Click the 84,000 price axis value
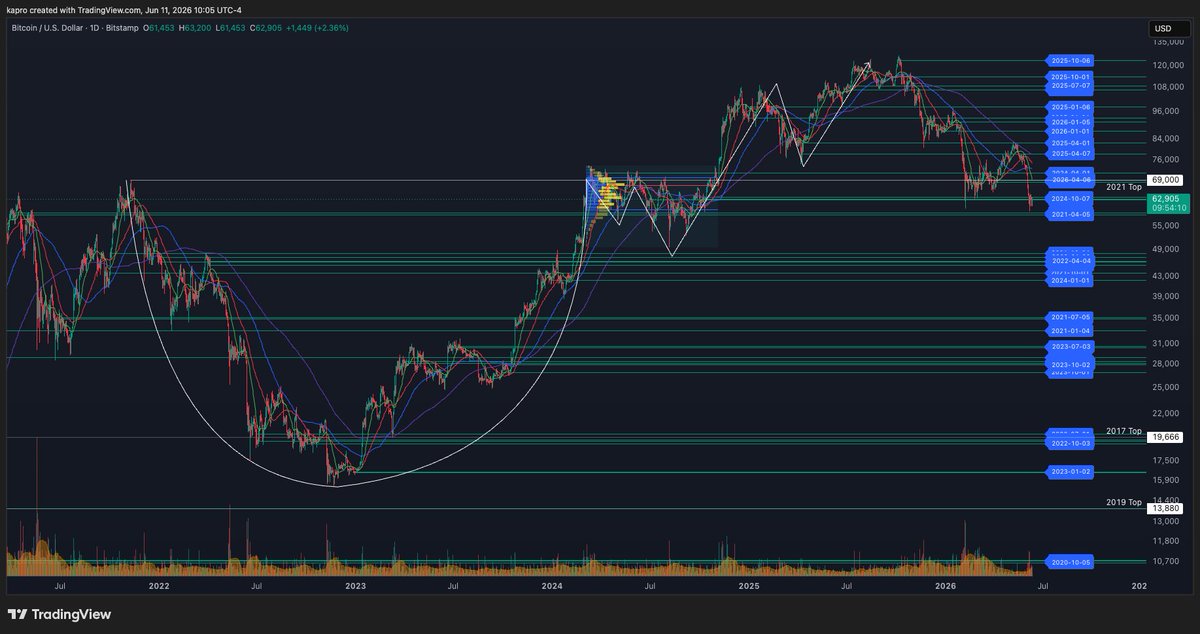Viewport: 1200px width, 634px height. [x=1168, y=138]
